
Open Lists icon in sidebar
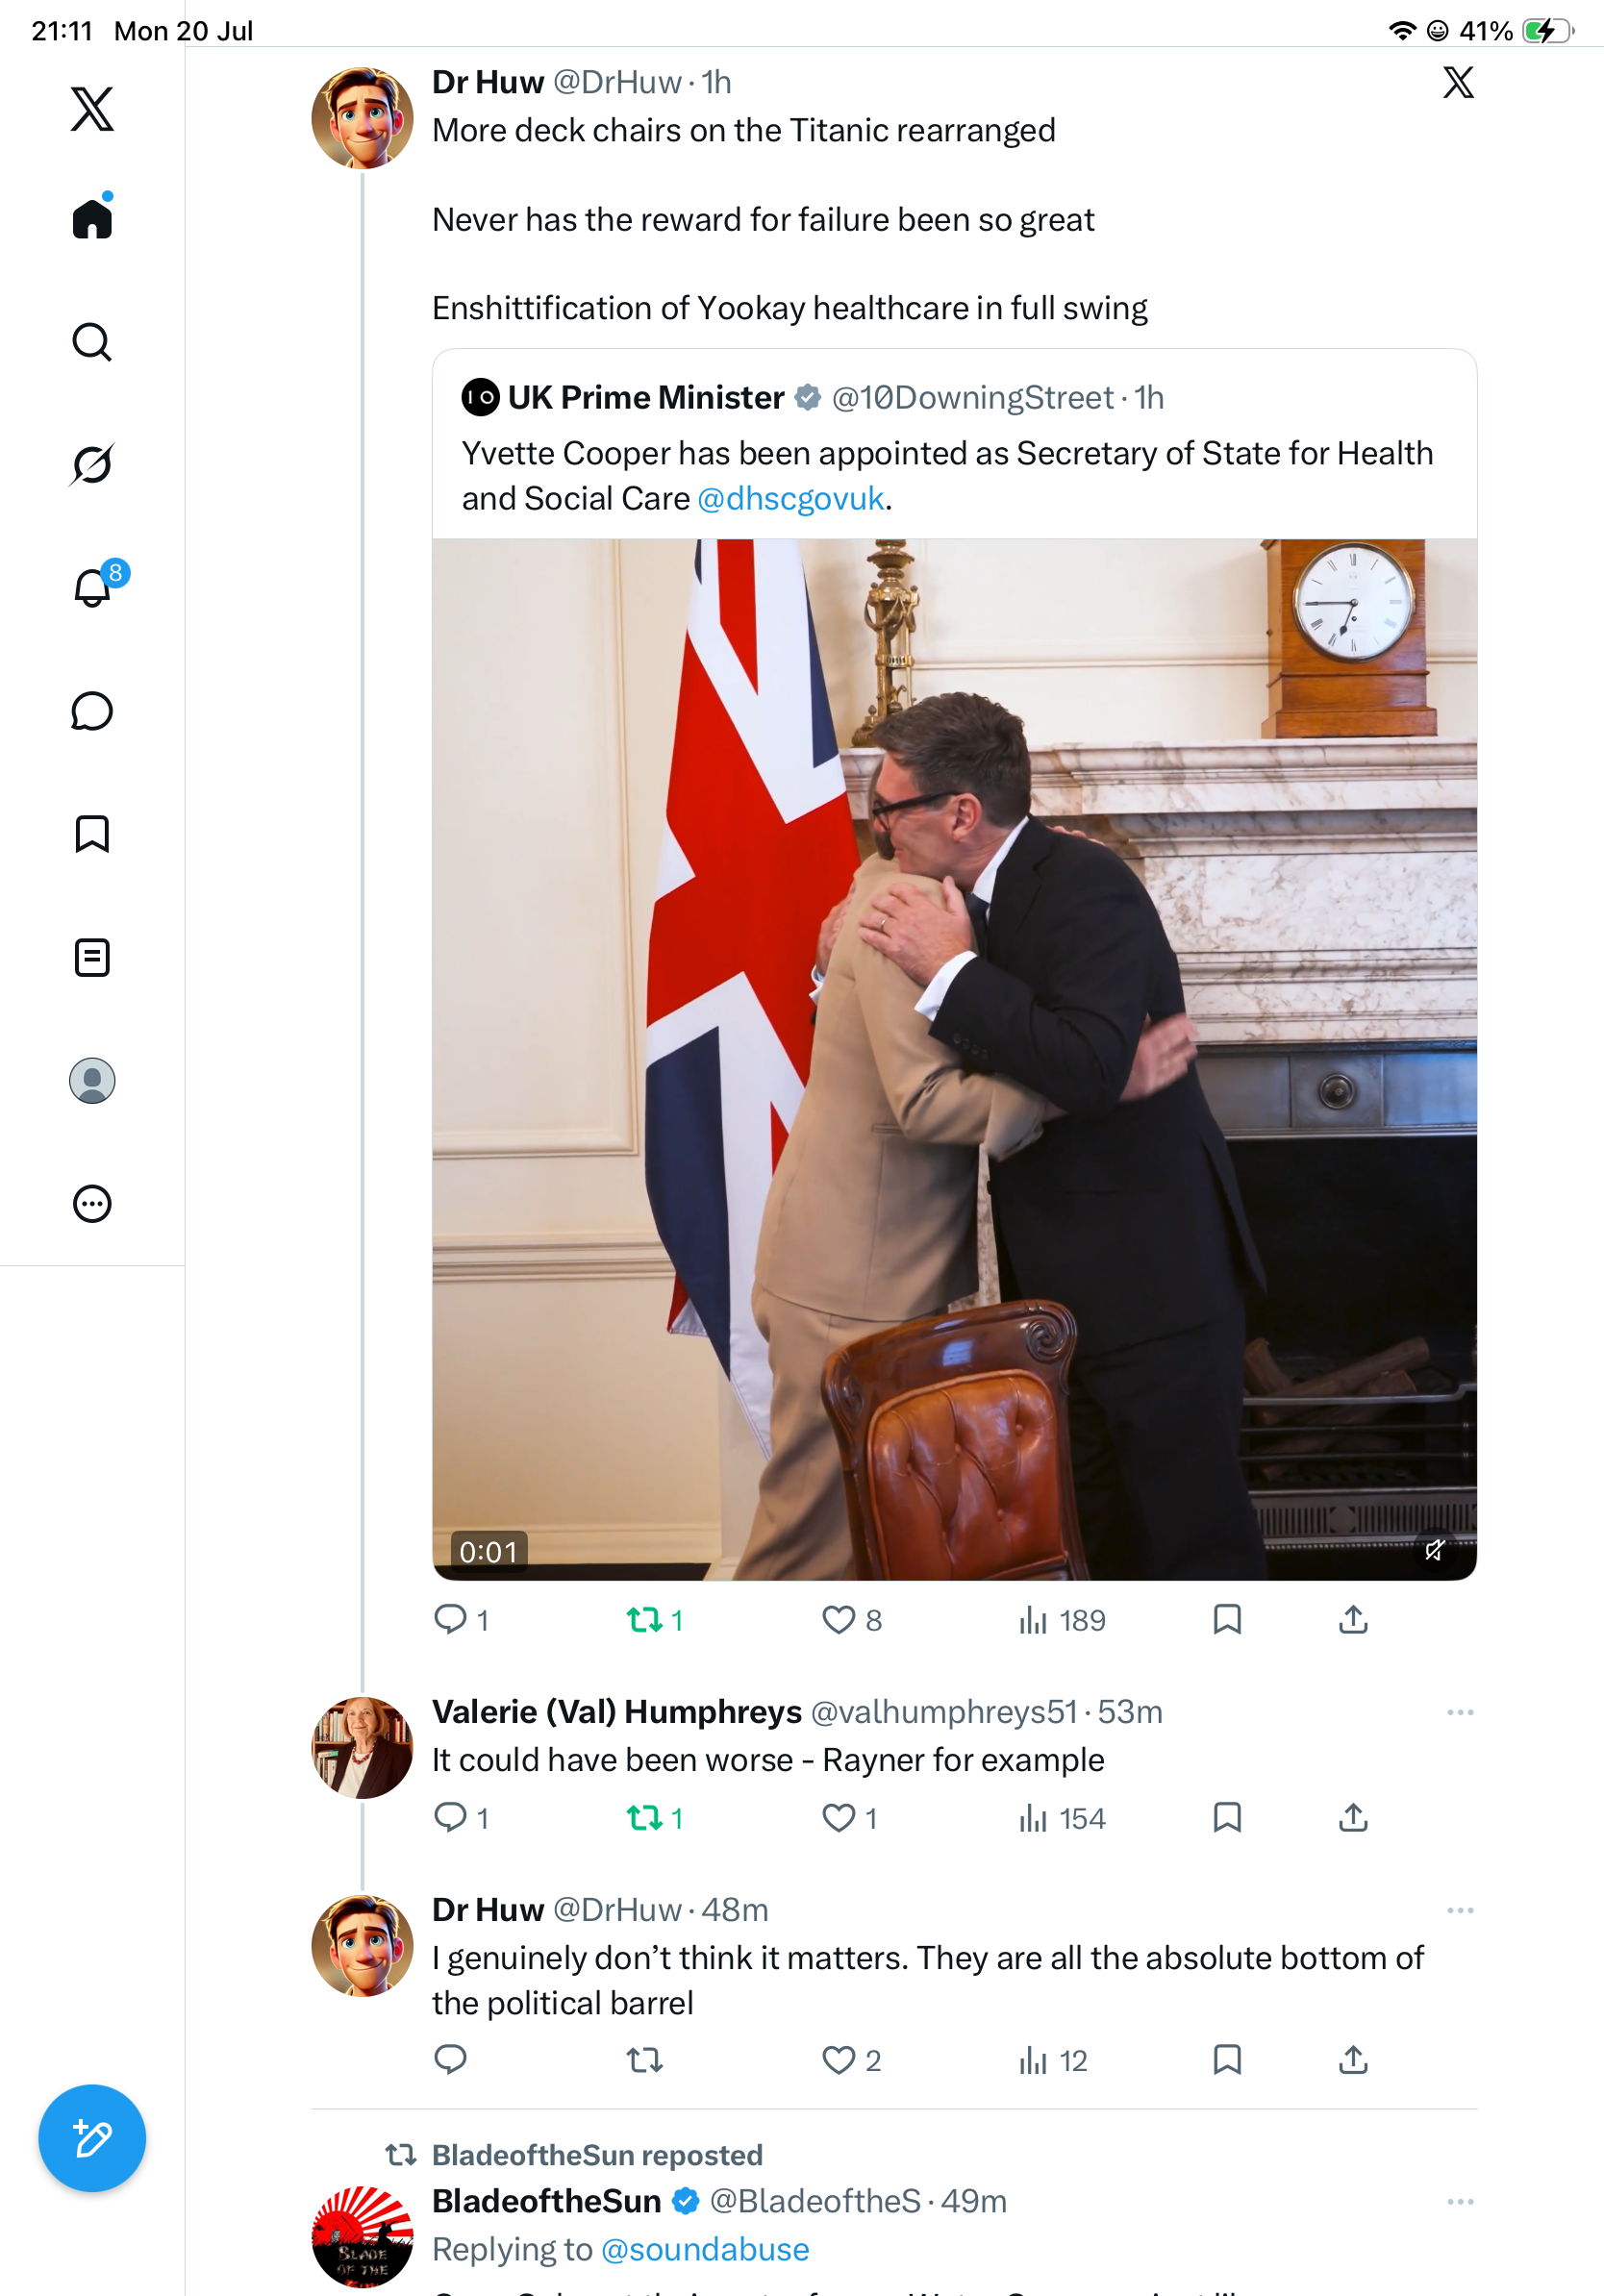coord(92,957)
